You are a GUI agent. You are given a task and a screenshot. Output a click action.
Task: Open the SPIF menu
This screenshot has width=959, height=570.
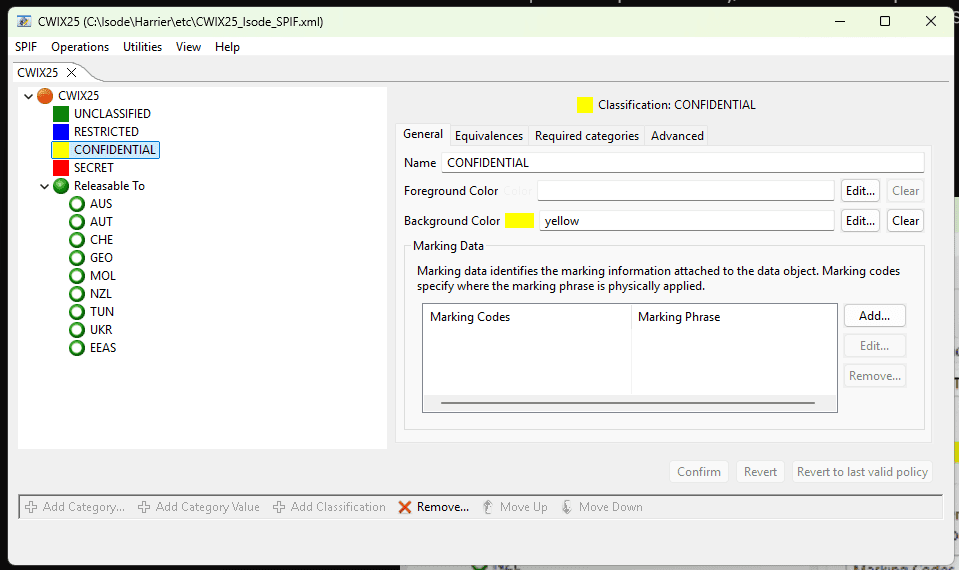pos(26,47)
